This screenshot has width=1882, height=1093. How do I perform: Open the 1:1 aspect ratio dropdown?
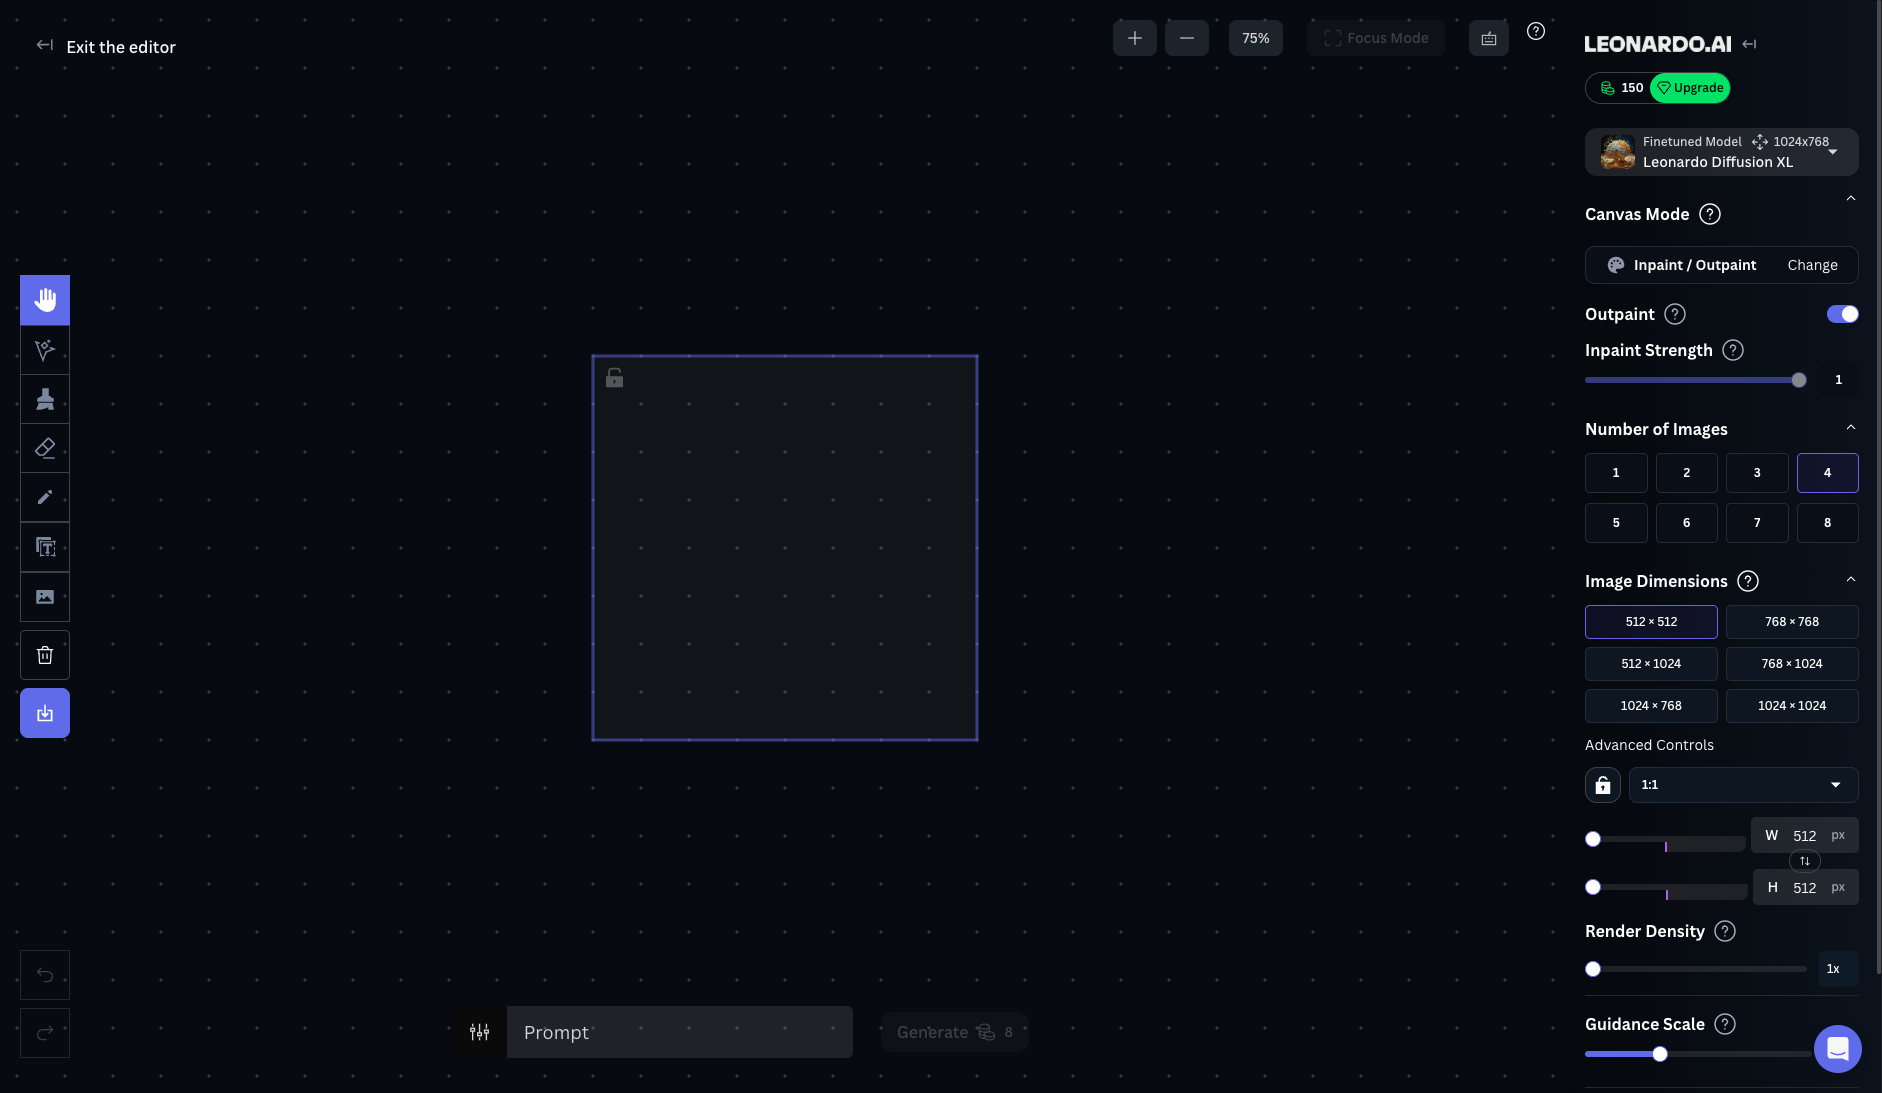pyautogui.click(x=1744, y=785)
